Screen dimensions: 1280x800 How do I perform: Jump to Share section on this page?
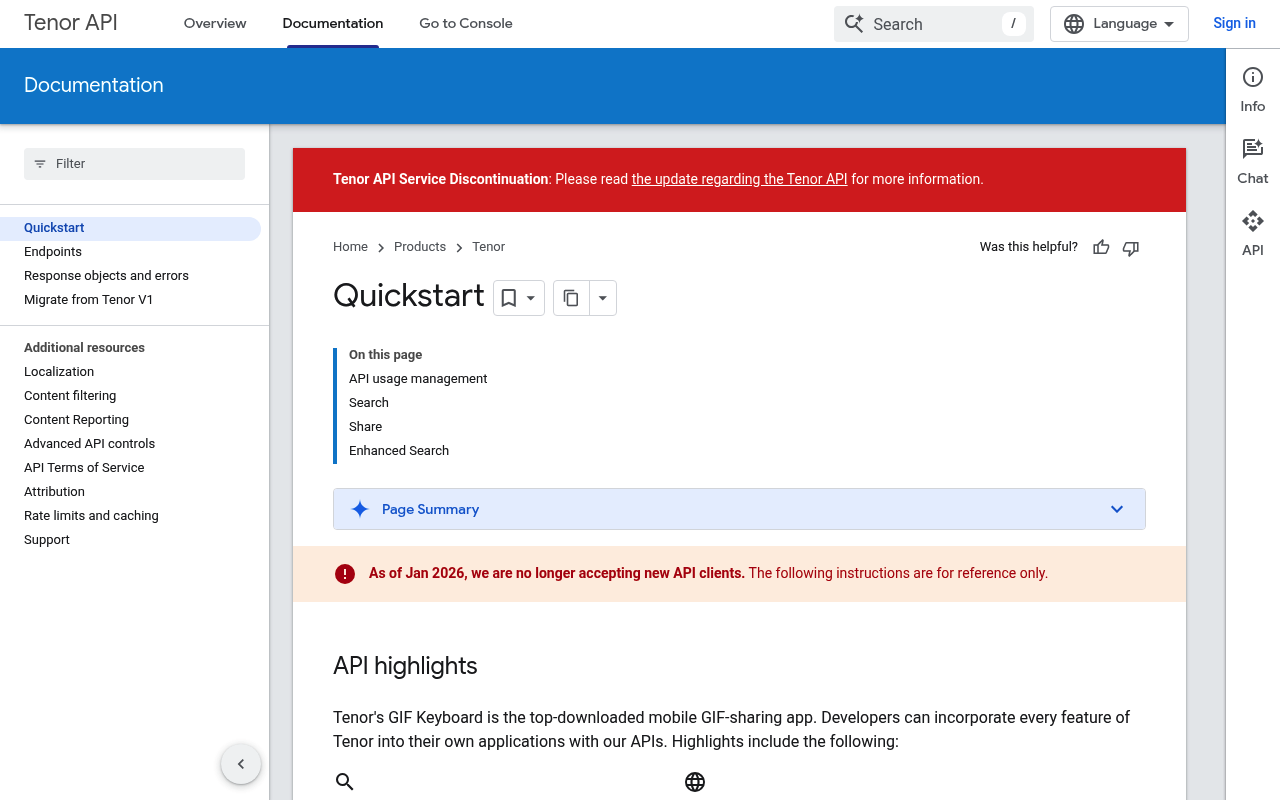click(x=365, y=427)
